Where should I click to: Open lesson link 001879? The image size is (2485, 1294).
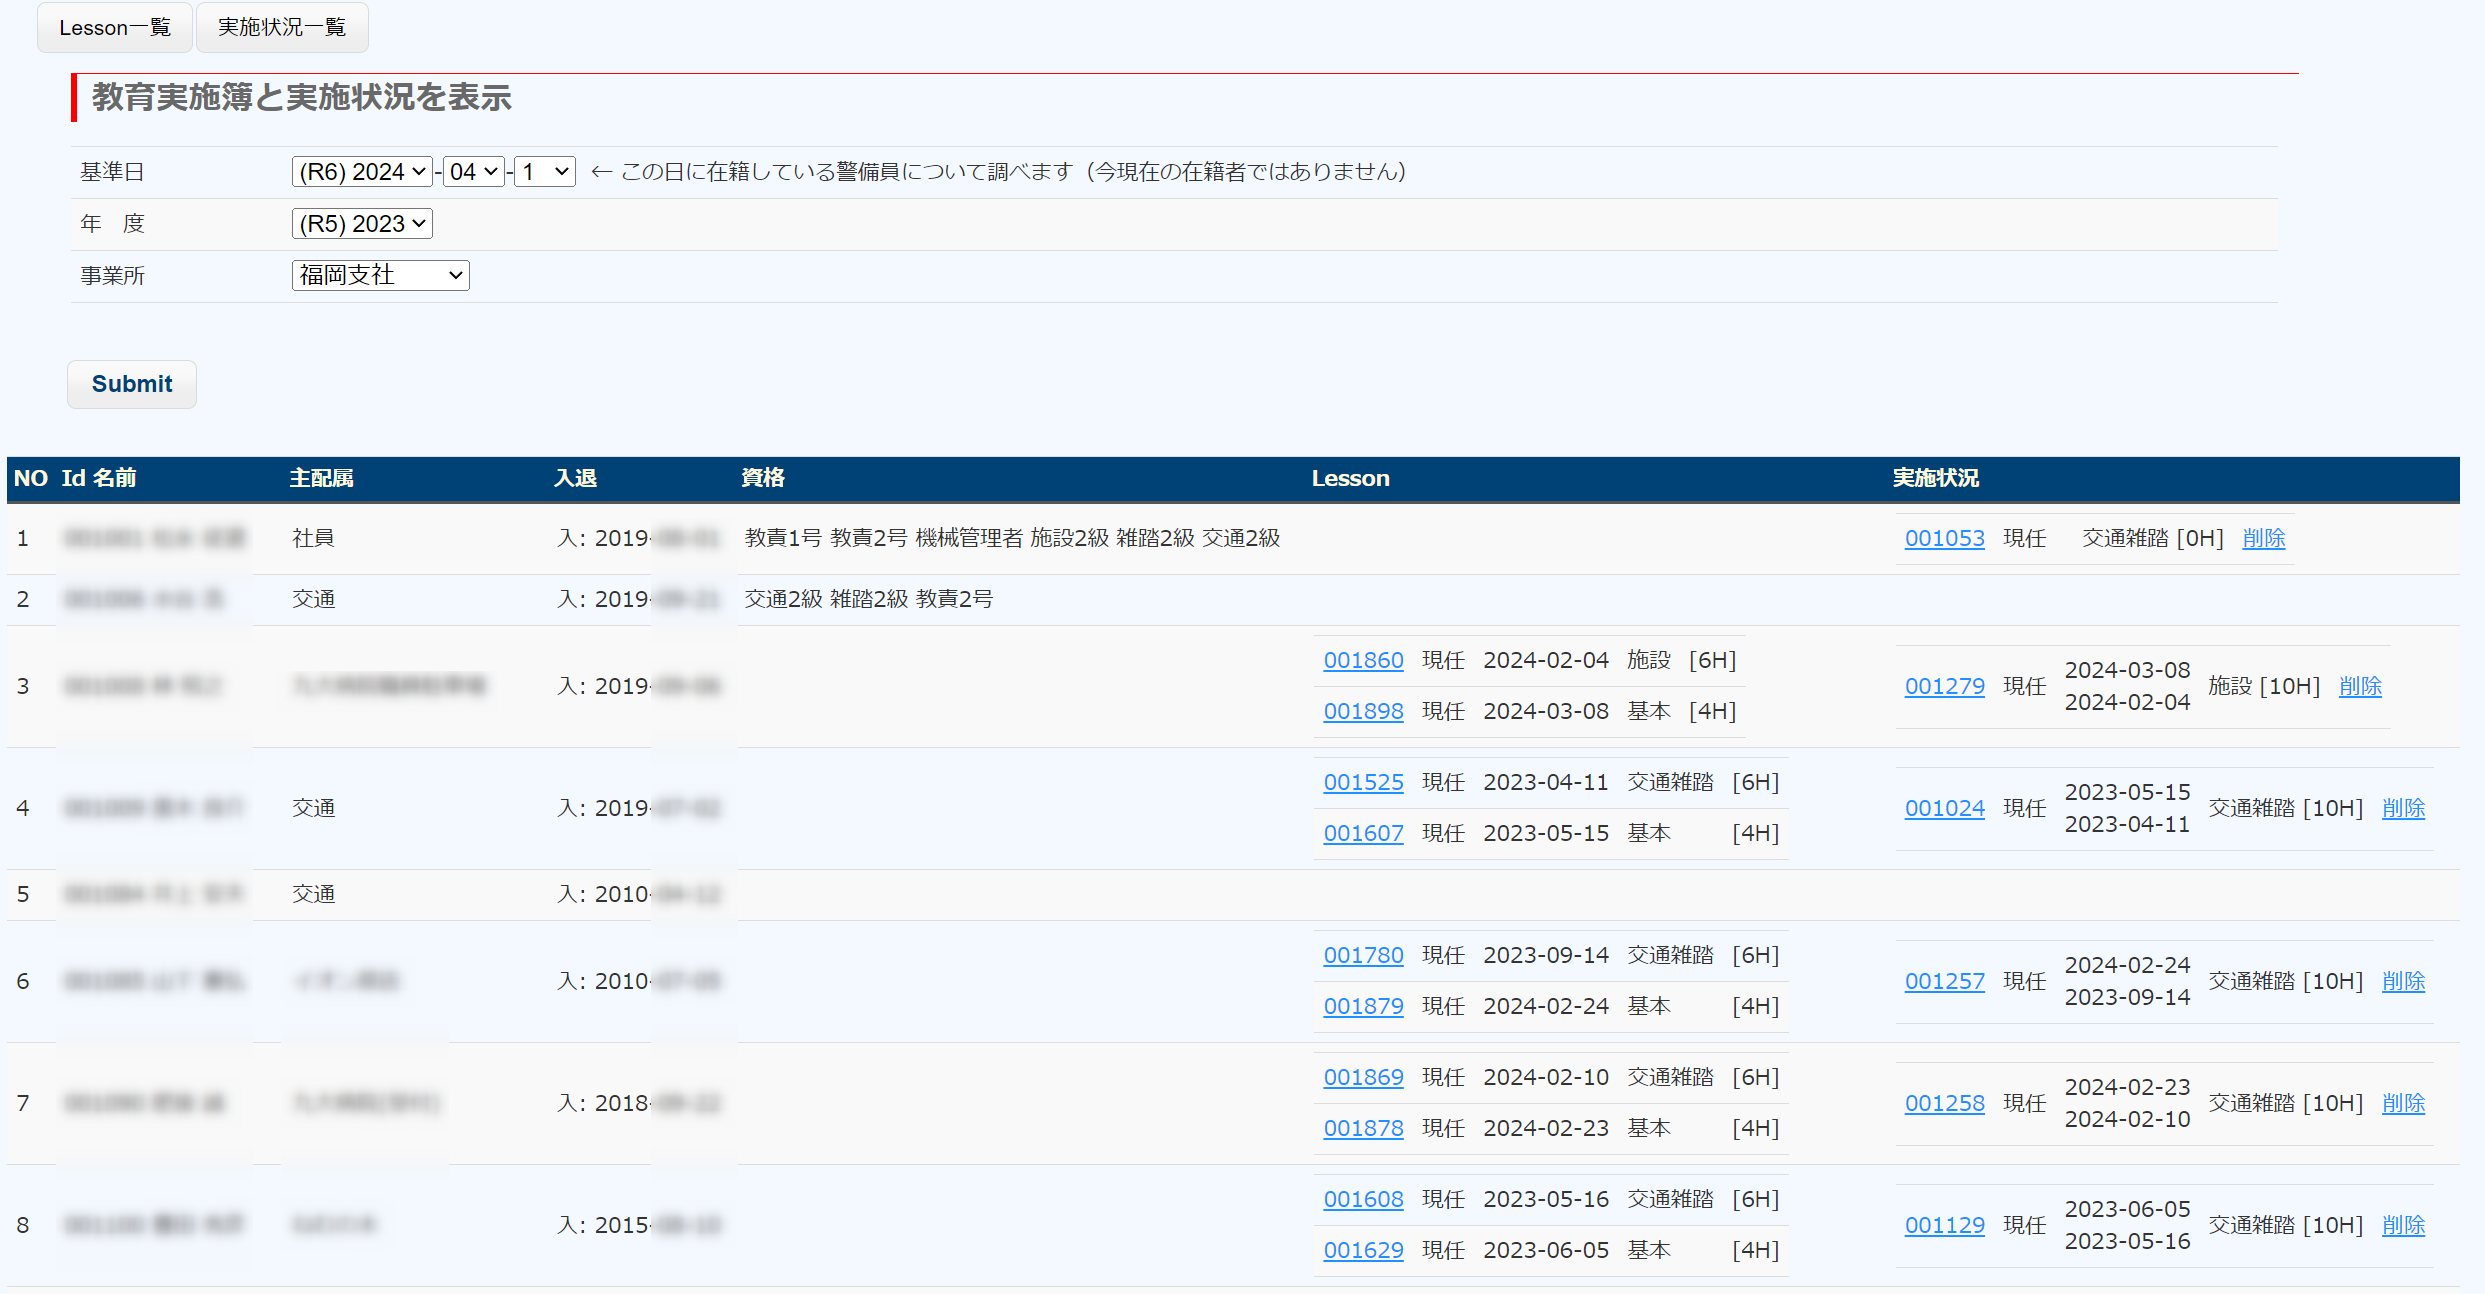[1363, 1007]
